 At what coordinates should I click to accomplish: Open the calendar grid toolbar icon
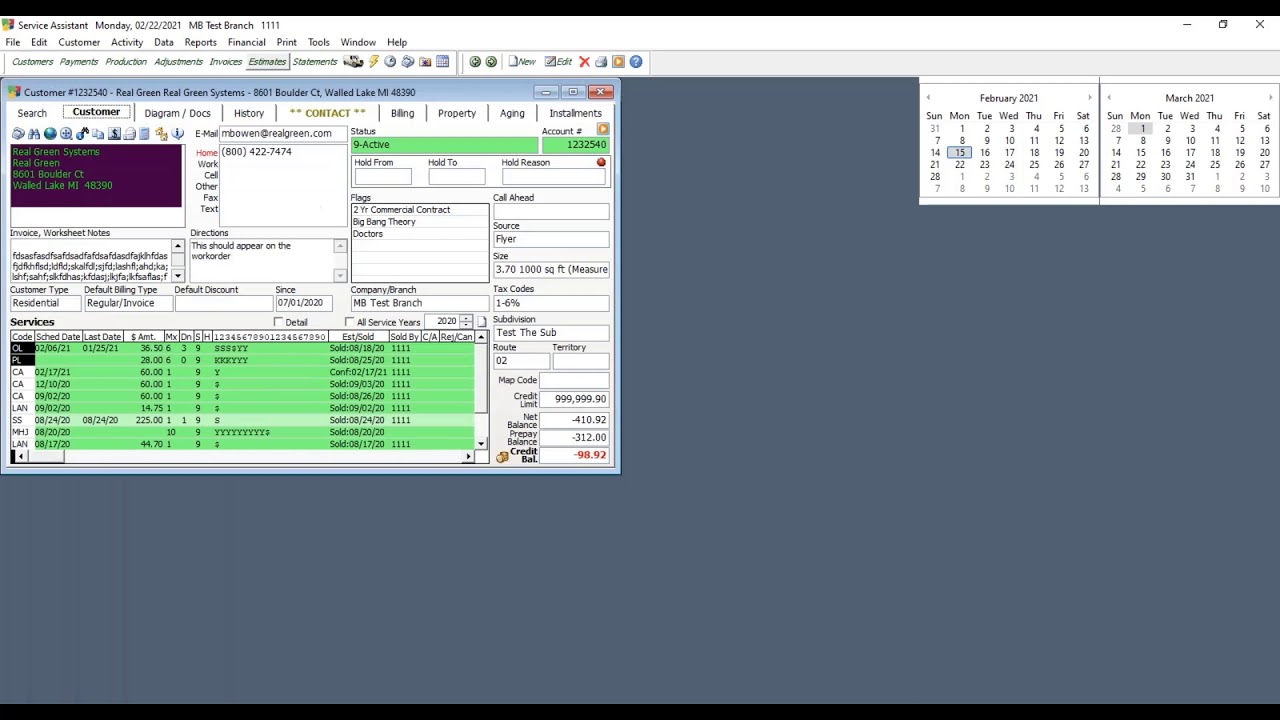click(x=442, y=62)
